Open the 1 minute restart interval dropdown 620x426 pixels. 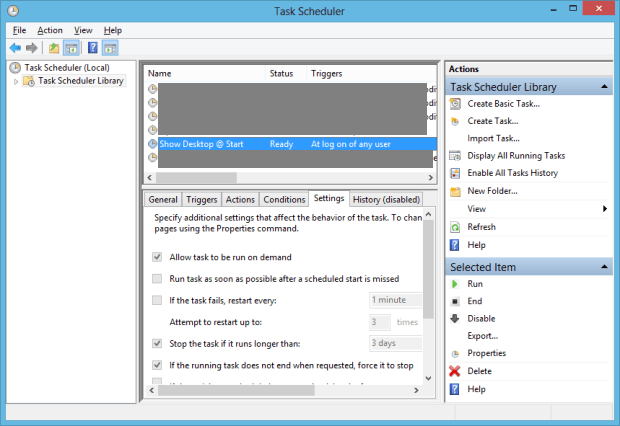point(396,300)
